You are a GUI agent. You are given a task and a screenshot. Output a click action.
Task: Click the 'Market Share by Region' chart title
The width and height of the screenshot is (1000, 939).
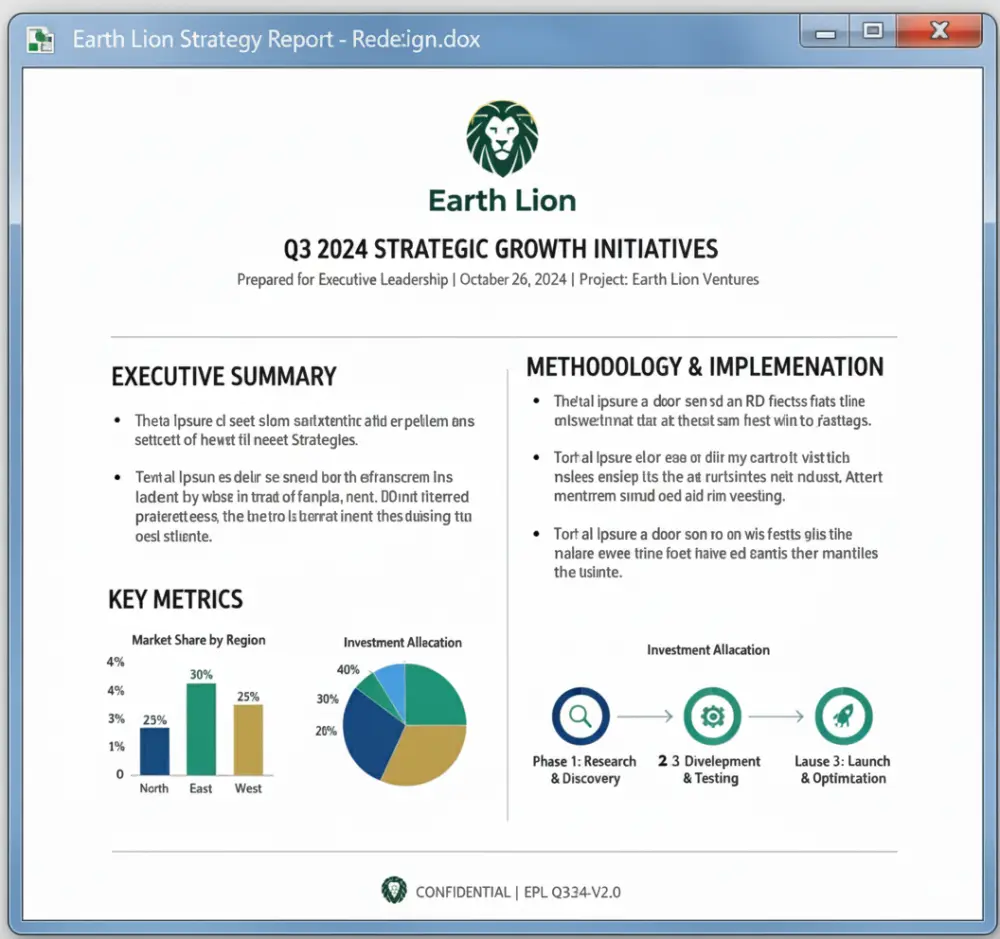(198, 640)
